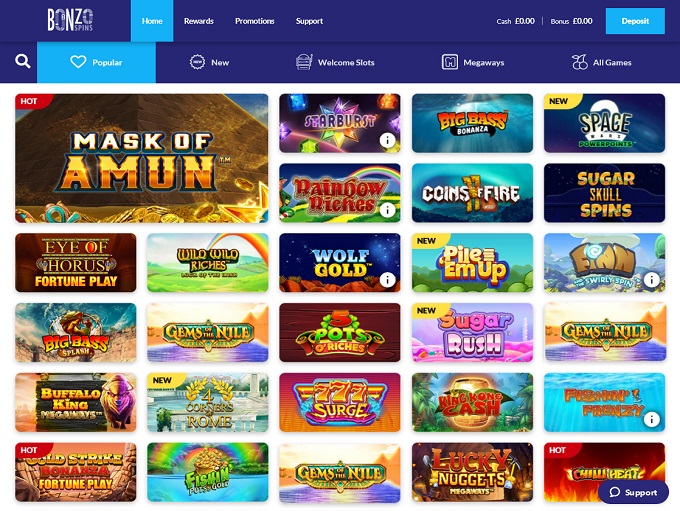Open info icon on Fishin' Frenzy tile
Screen dimensions: 680x511
tap(651, 419)
